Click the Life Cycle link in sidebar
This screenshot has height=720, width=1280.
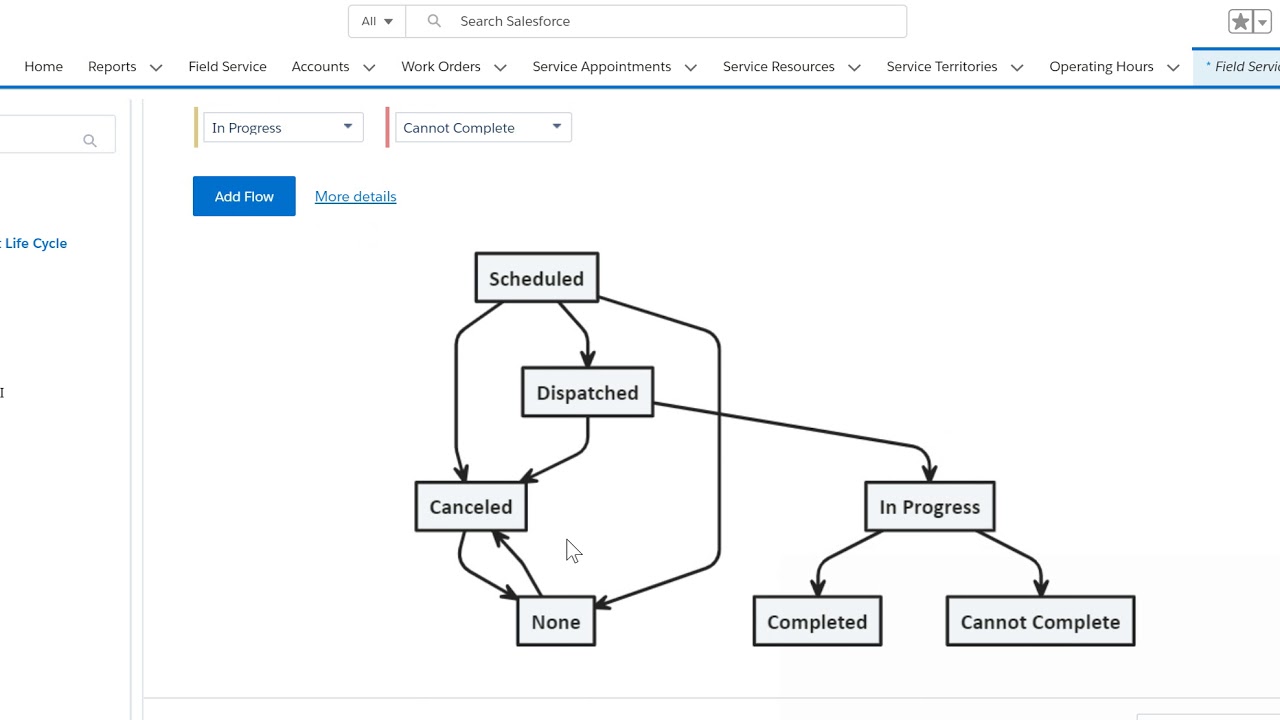(34, 243)
